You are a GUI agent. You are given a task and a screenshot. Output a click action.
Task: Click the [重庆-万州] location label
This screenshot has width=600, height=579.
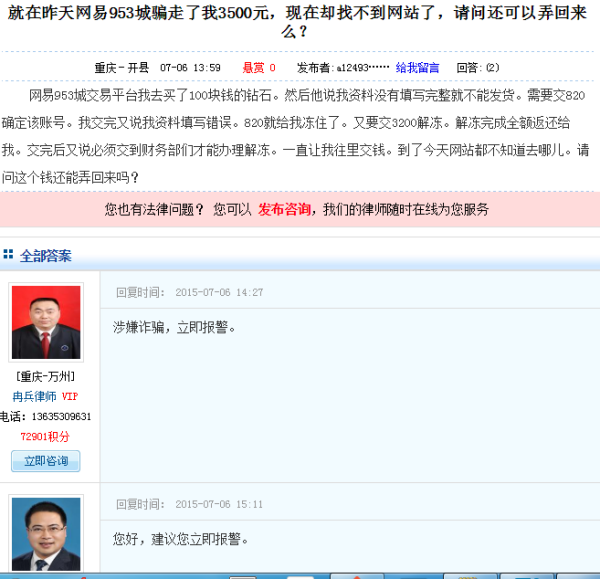(46, 377)
